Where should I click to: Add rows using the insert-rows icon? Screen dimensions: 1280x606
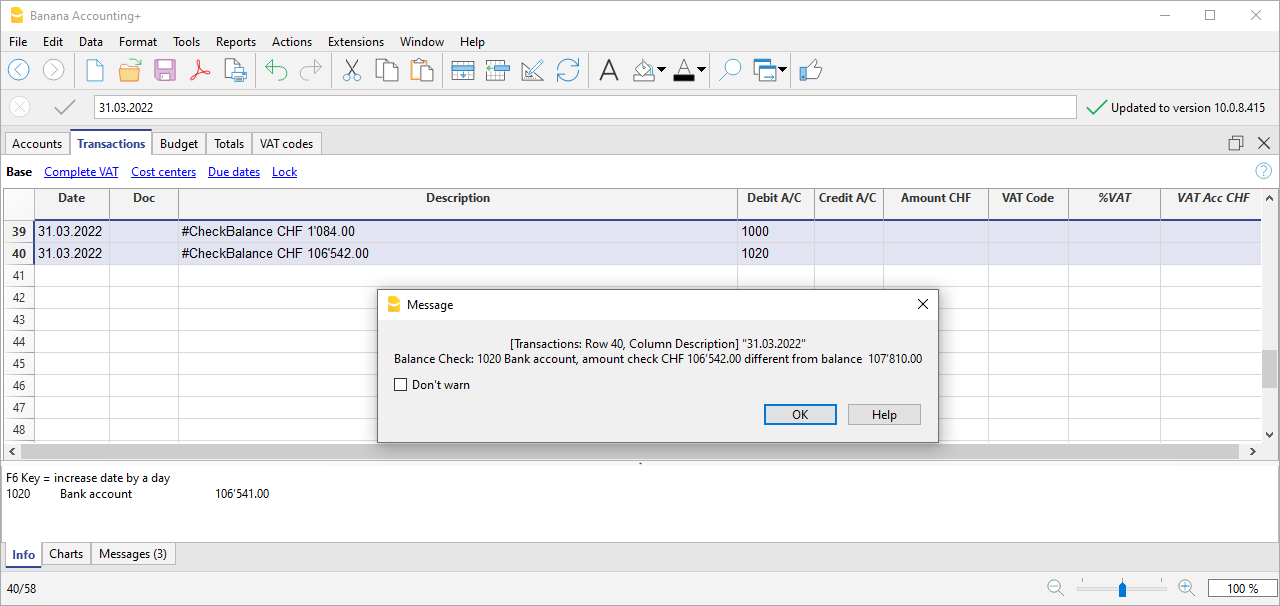coord(463,70)
